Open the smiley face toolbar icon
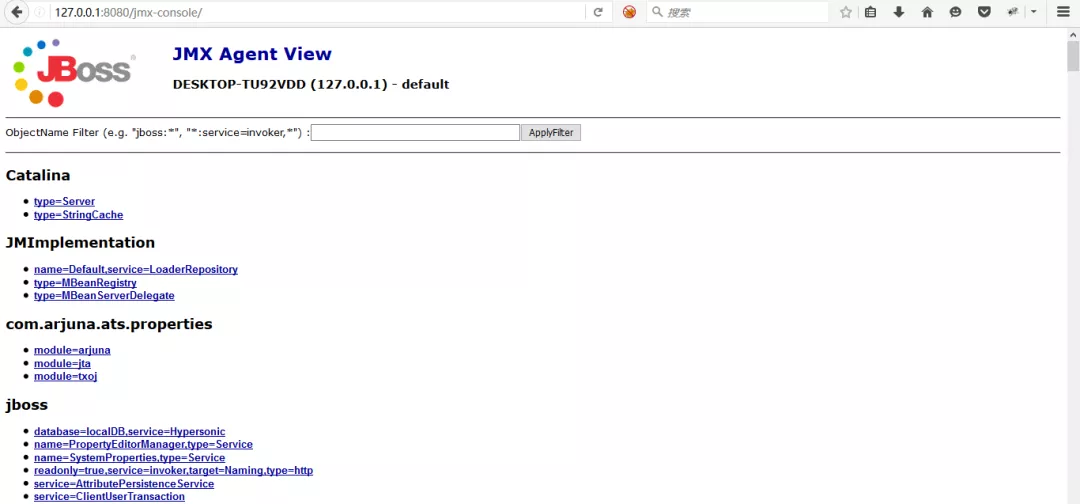Screen dimensions: 1080x504 (x=955, y=12)
